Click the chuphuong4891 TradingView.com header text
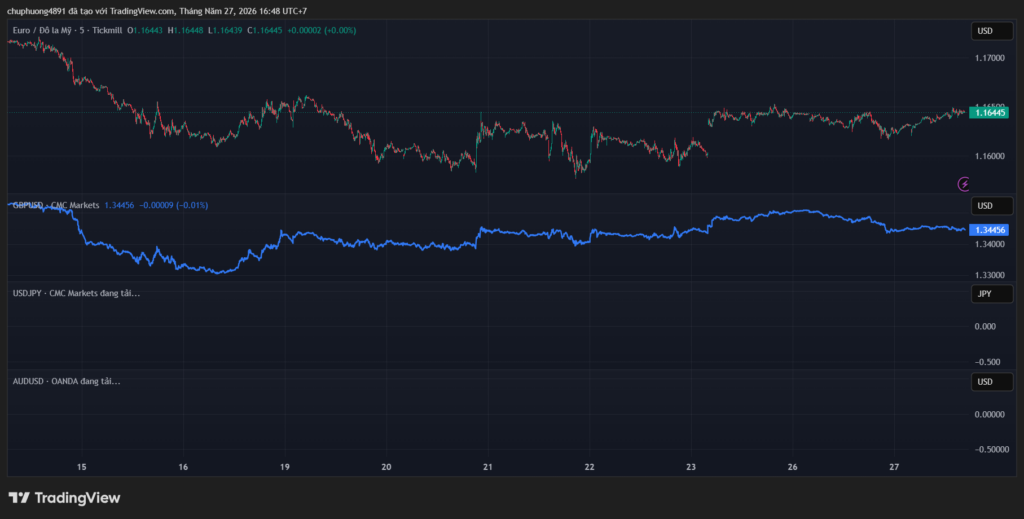The width and height of the screenshot is (1024, 519). (157, 11)
